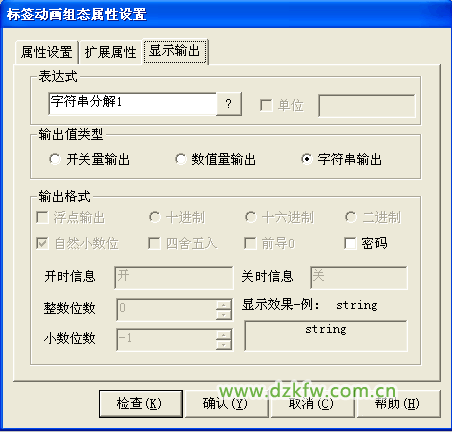Click the 开时信息 text field
The height and width of the screenshot is (432, 452).
coord(174,277)
